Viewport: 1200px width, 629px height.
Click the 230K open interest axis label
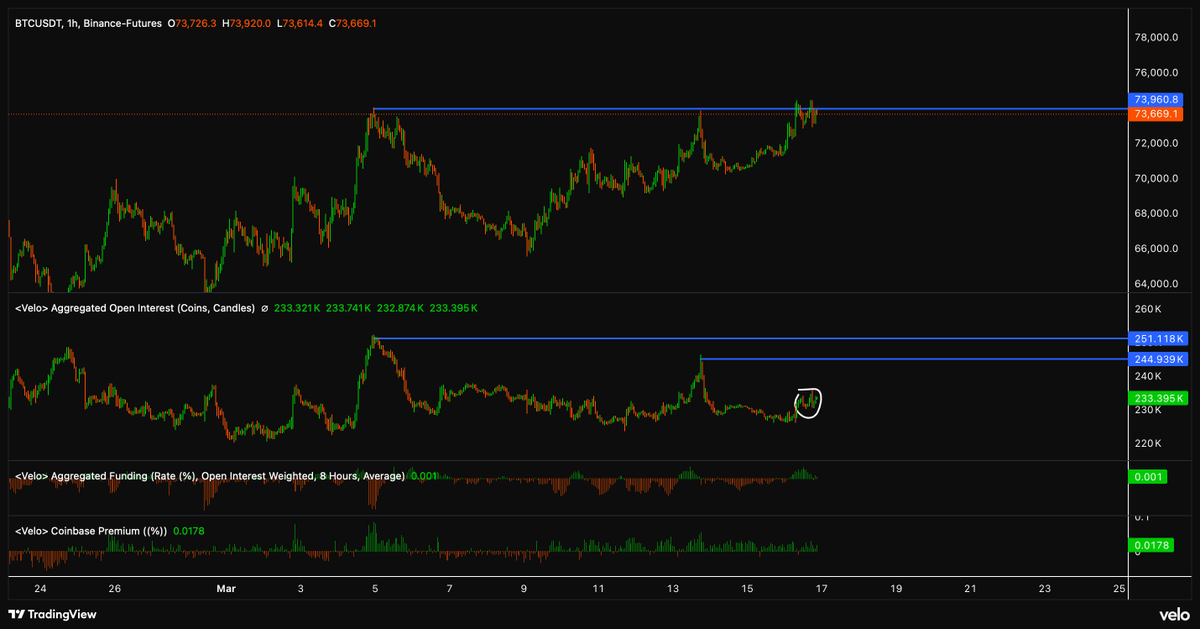point(1149,409)
